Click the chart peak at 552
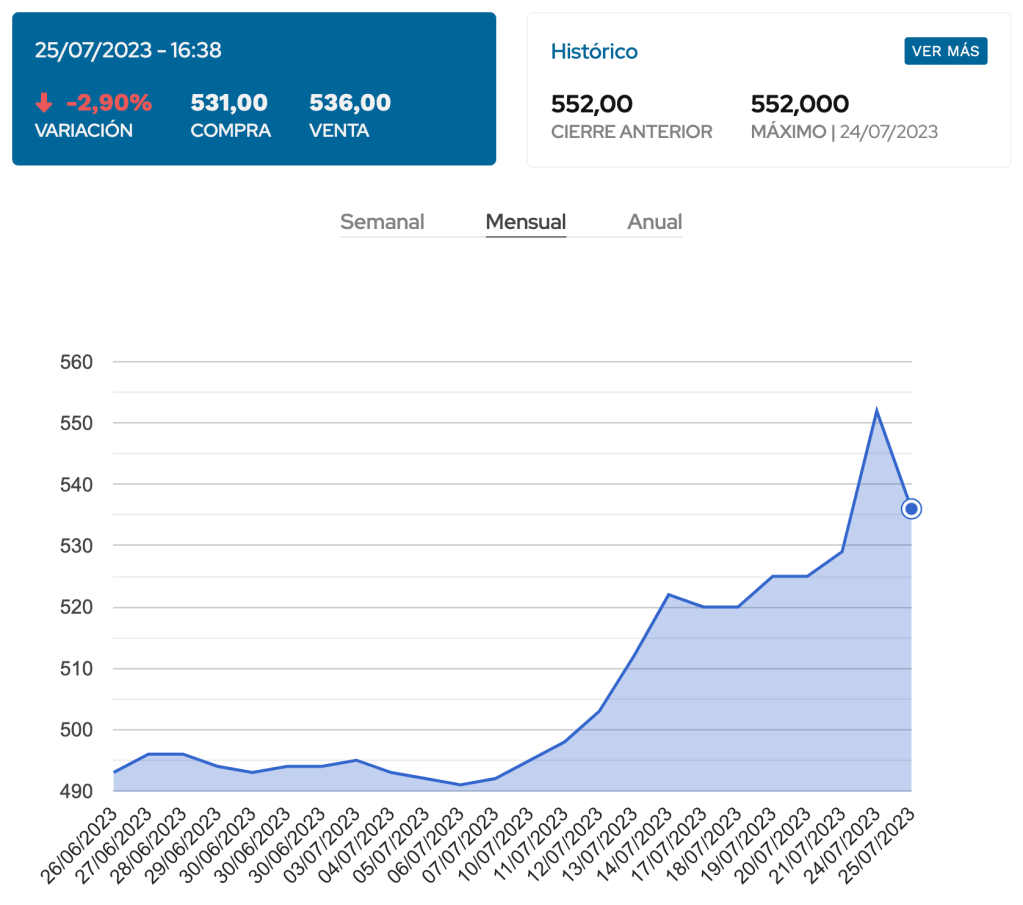Image resolution: width=1023 pixels, height=905 pixels. pos(876,411)
